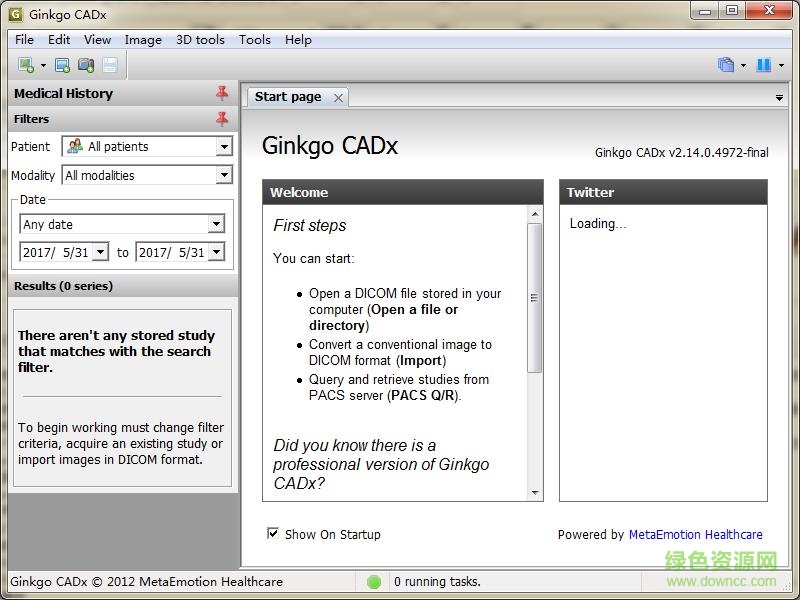
Task: Uncheck Show On Startup
Action: click(273, 534)
